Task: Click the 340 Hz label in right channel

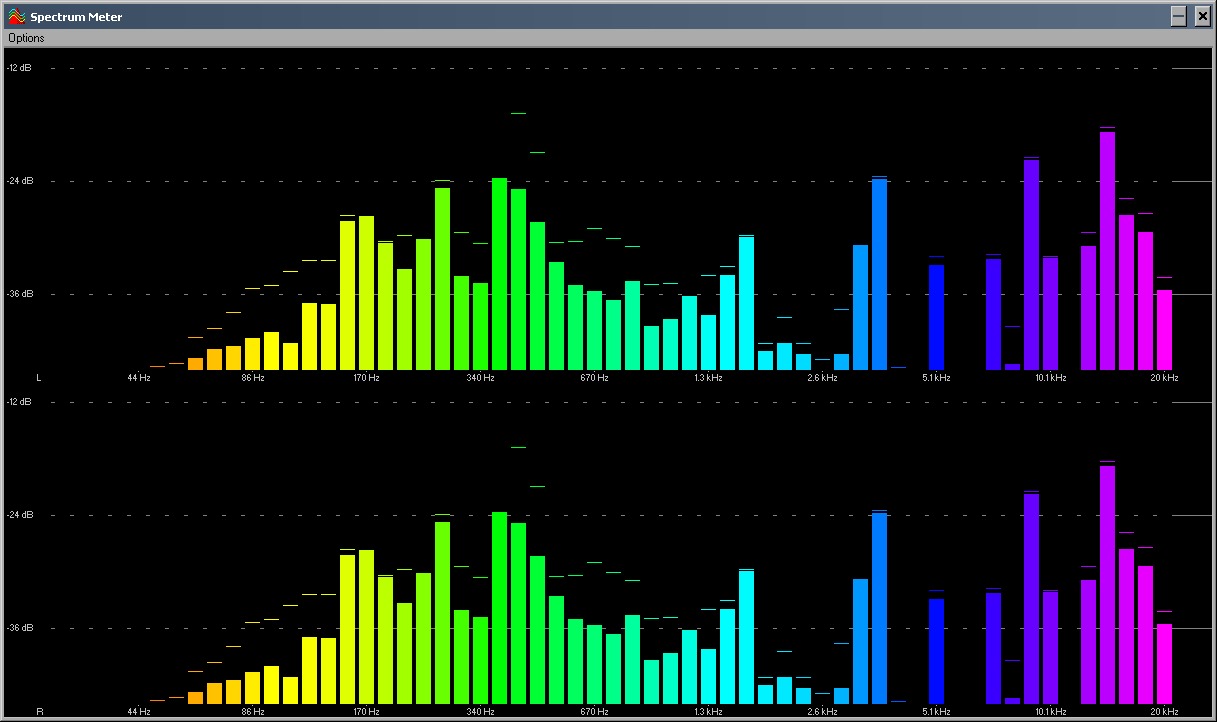Action: (x=480, y=712)
